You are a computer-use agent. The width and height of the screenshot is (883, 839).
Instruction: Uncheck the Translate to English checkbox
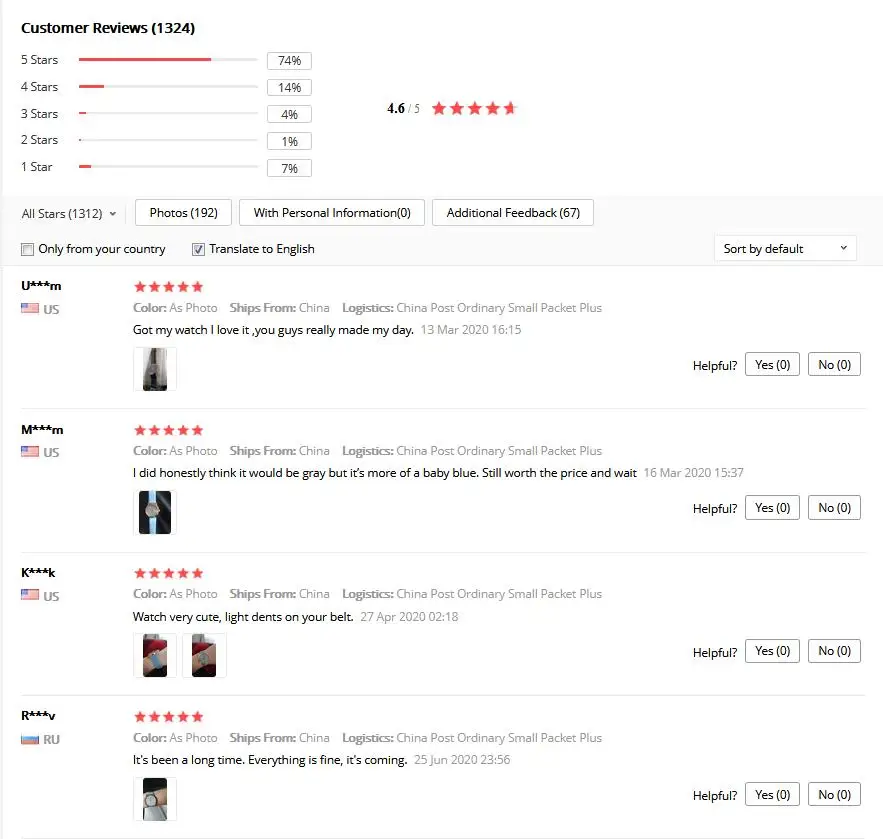pyautogui.click(x=198, y=249)
